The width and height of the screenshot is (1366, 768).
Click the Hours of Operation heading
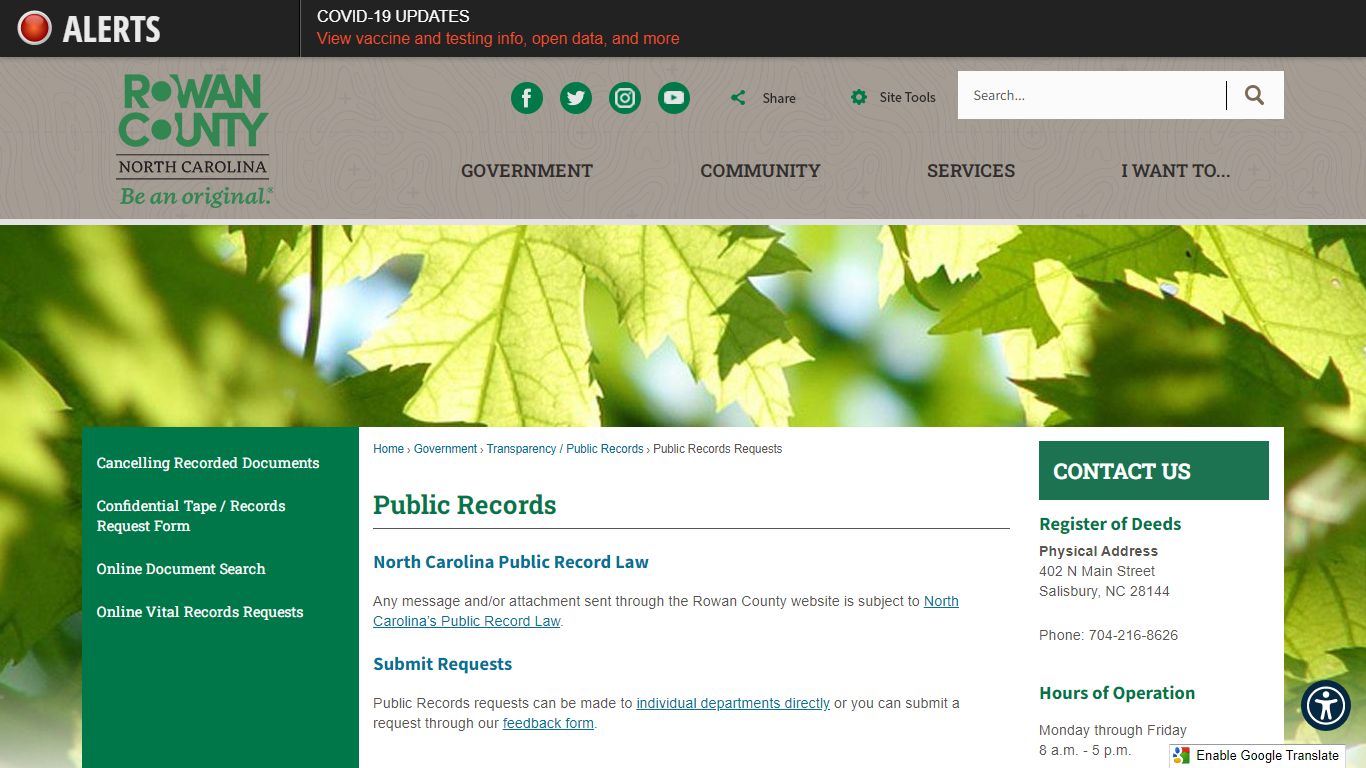[x=1117, y=693]
